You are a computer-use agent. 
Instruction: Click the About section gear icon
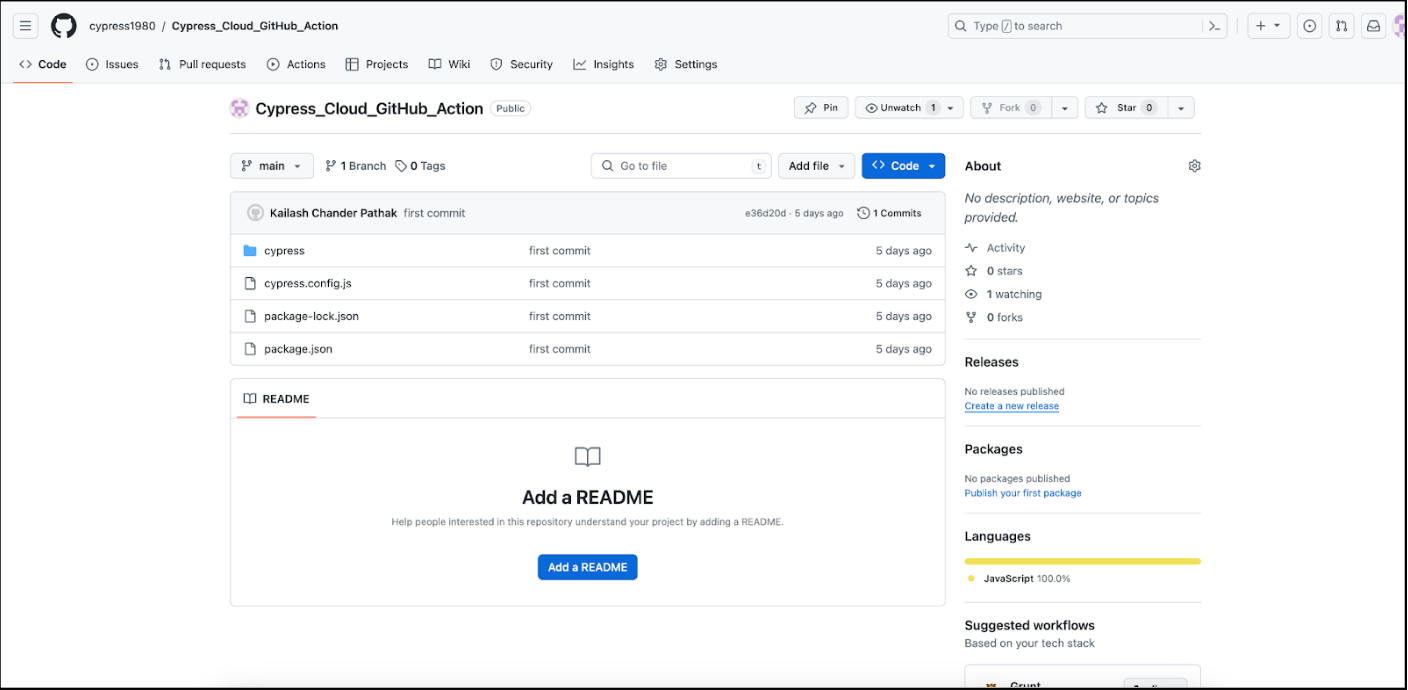click(1194, 166)
